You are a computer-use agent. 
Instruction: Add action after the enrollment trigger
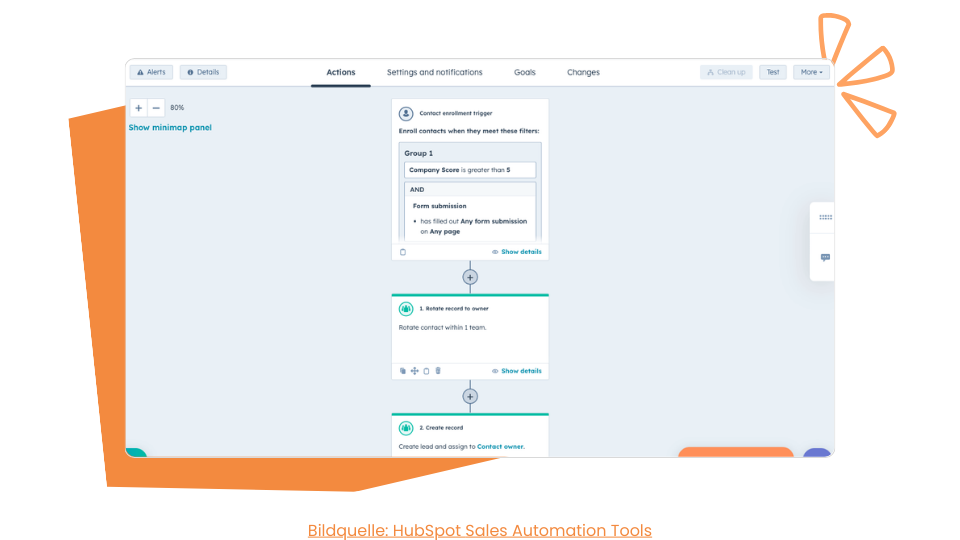click(x=470, y=277)
